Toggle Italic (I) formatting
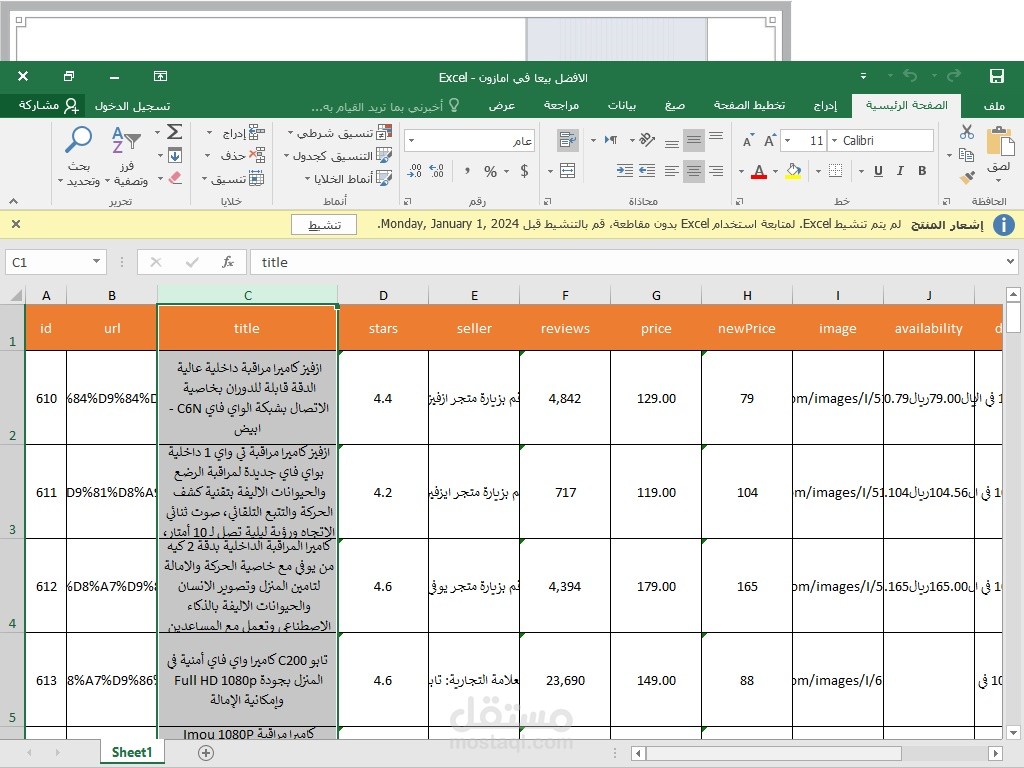 click(x=900, y=171)
